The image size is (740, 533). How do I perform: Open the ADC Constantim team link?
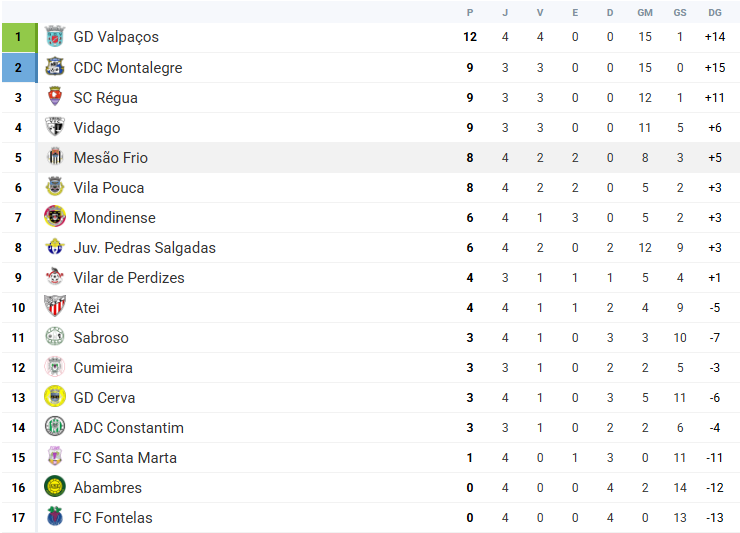(129, 428)
